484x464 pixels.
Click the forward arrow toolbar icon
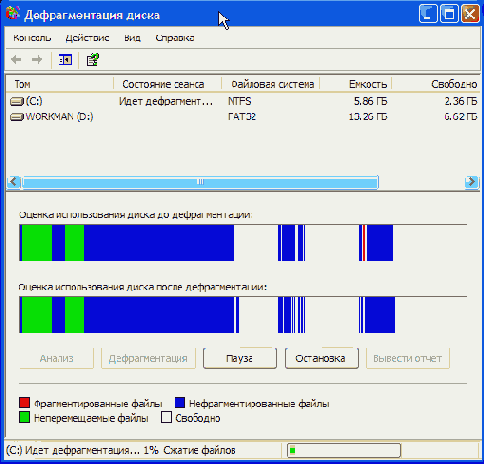[x=37, y=60]
